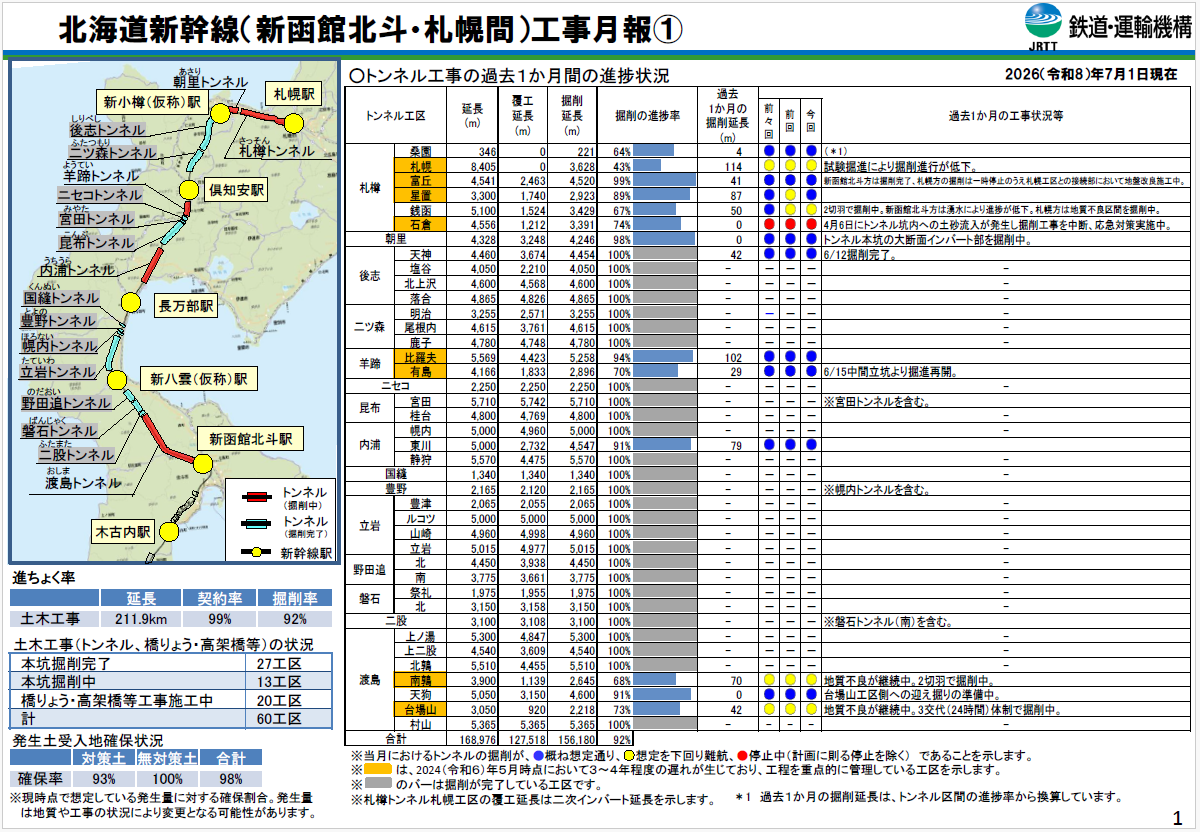
Task: Click the 合計 row label
Action: (x=397, y=738)
